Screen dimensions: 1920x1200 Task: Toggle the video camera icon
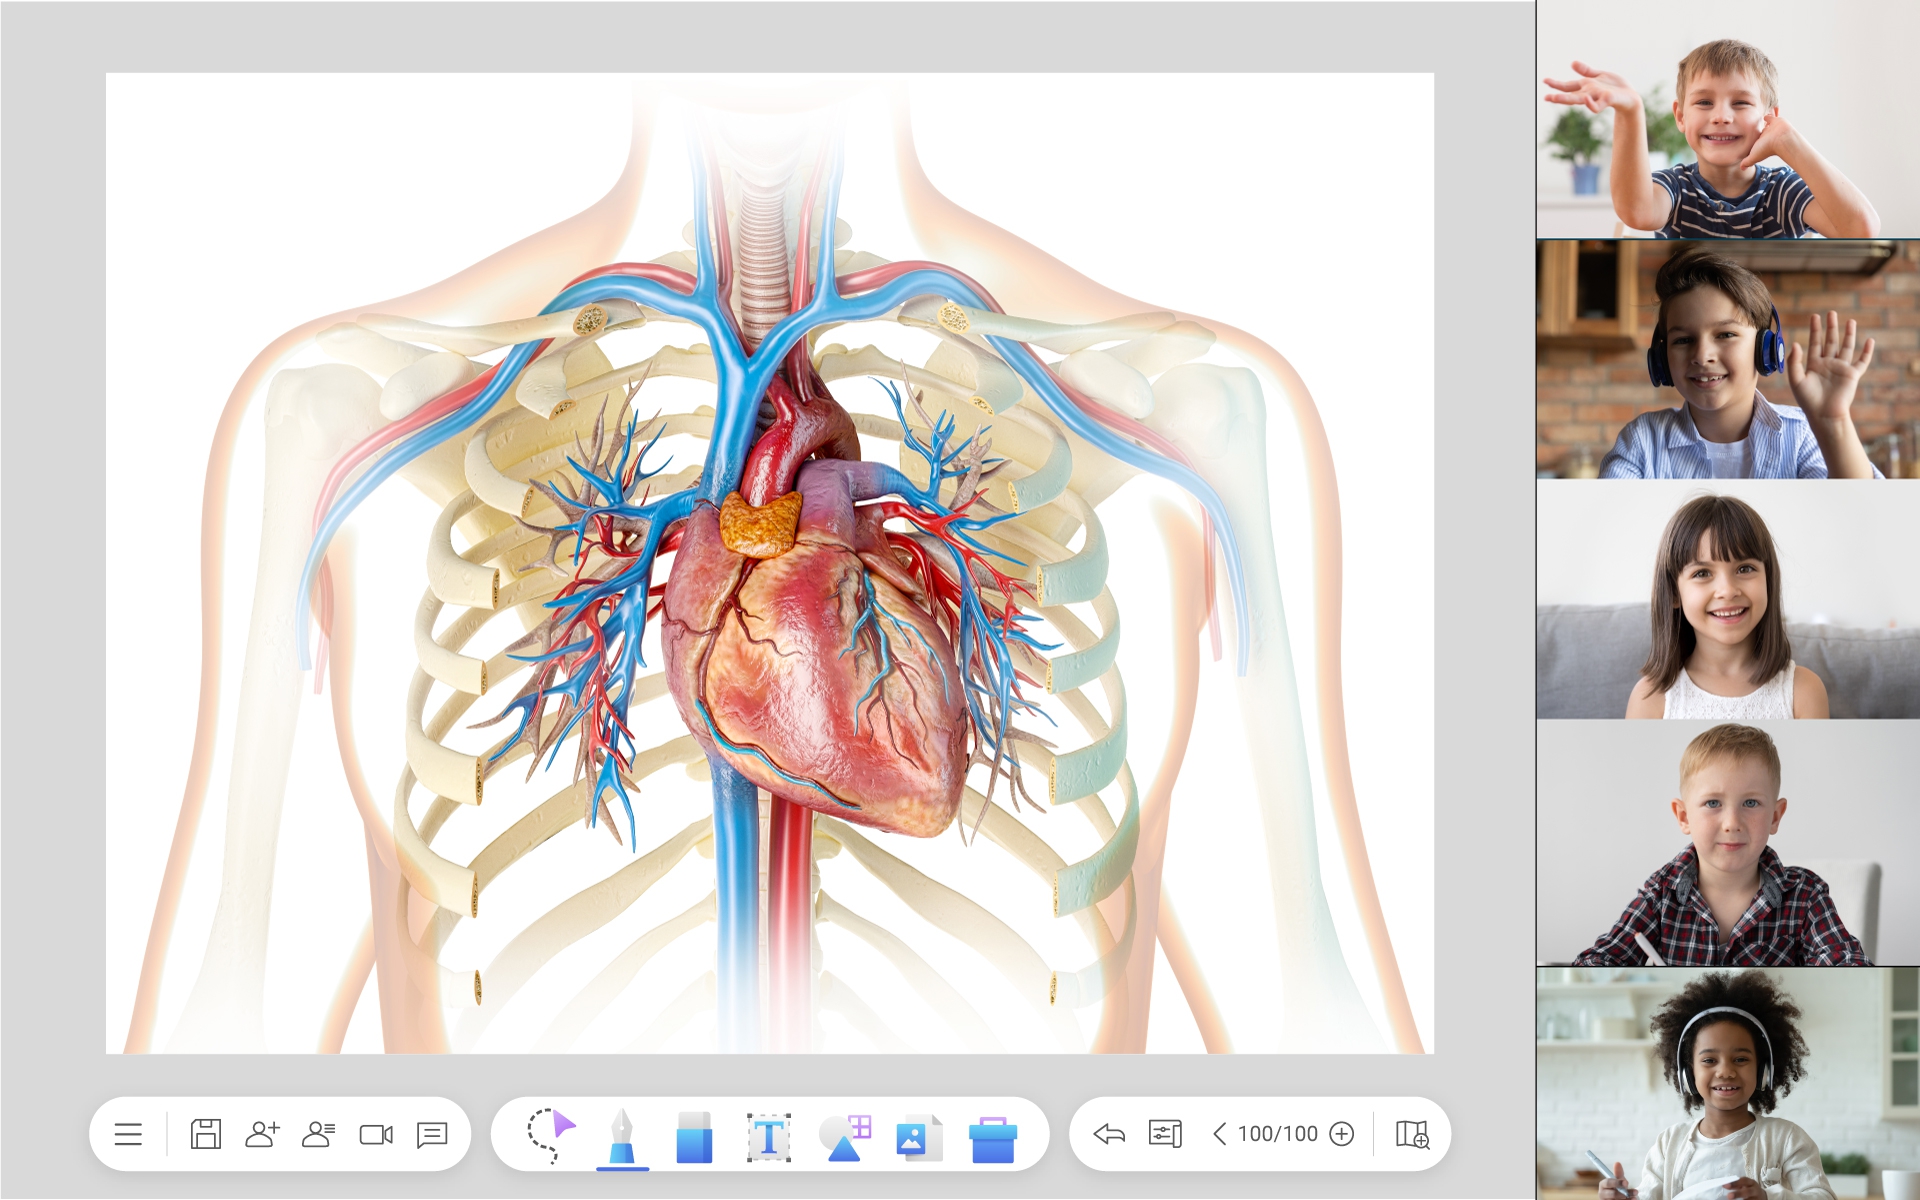pyautogui.click(x=376, y=1134)
